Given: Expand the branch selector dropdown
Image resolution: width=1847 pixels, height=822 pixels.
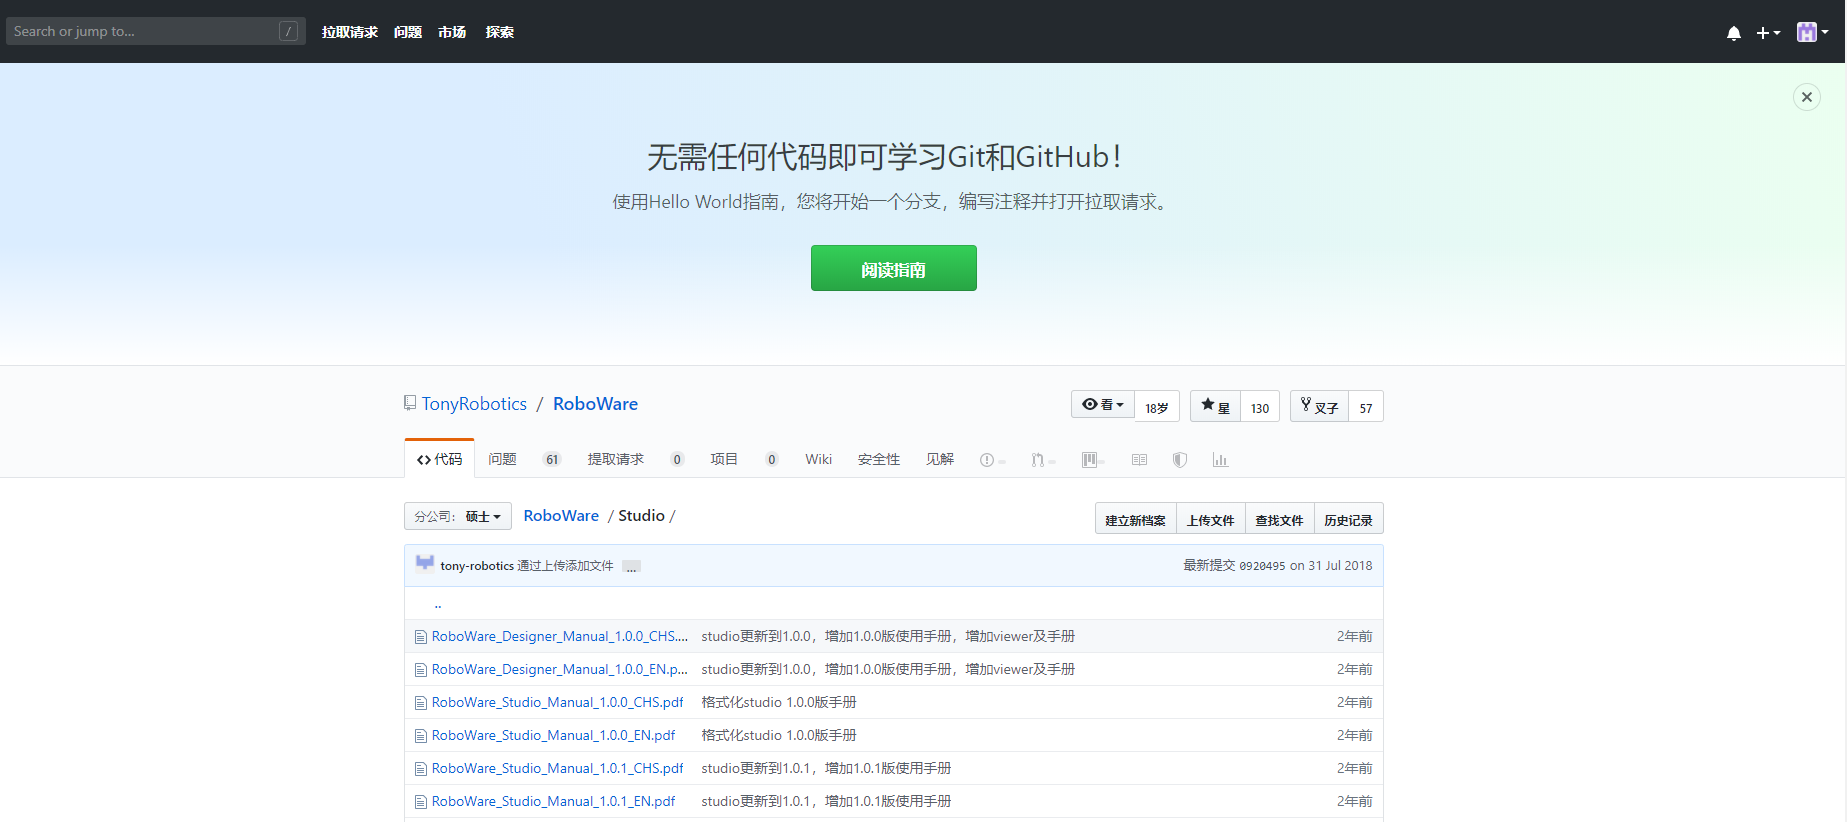Looking at the screenshot, I should click(x=458, y=516).
